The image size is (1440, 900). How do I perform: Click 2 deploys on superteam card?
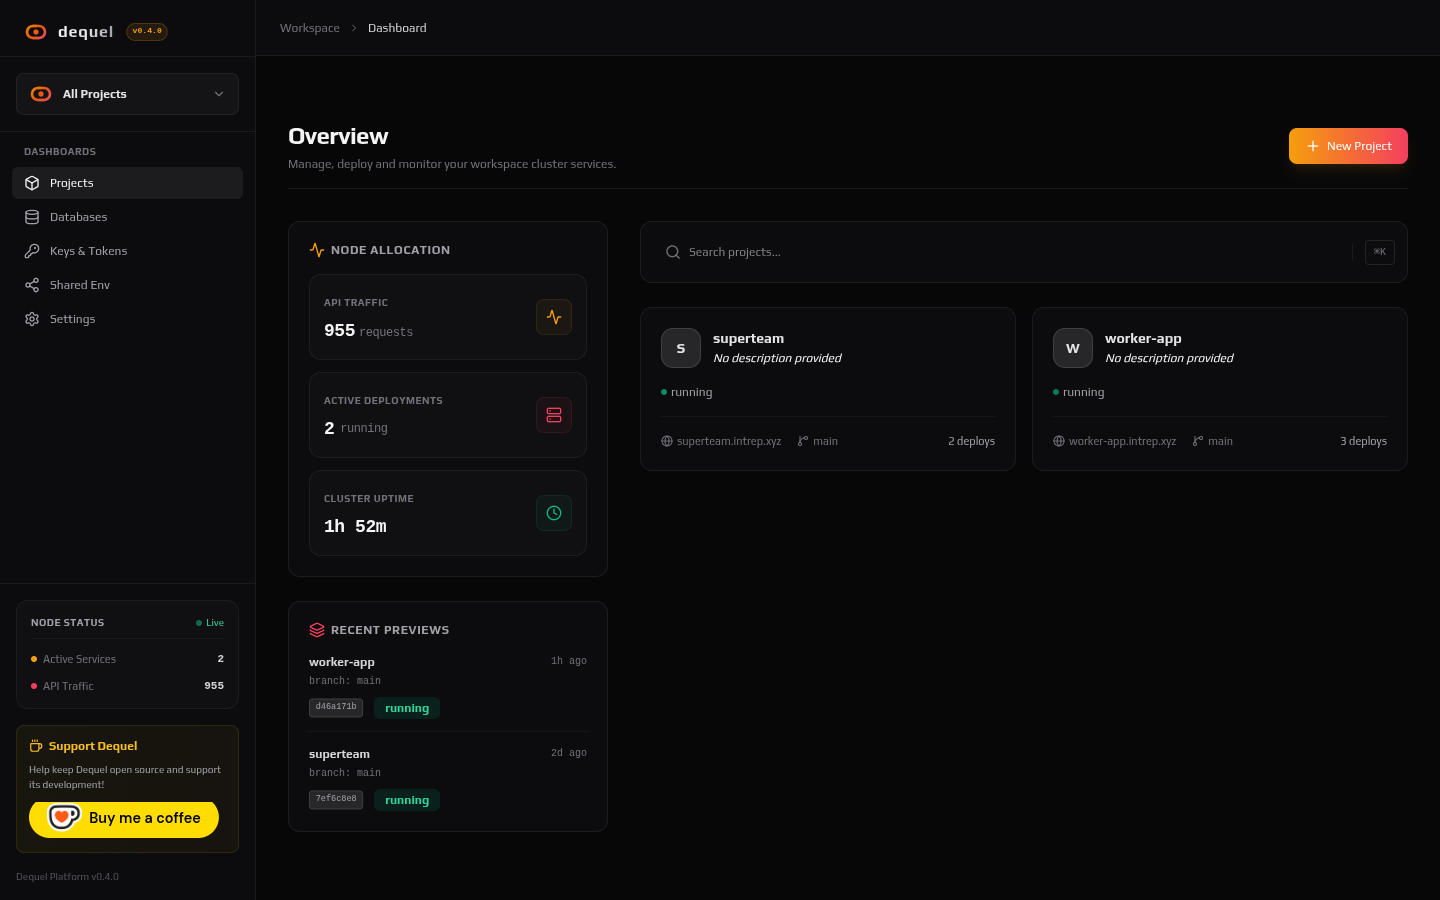971,441
